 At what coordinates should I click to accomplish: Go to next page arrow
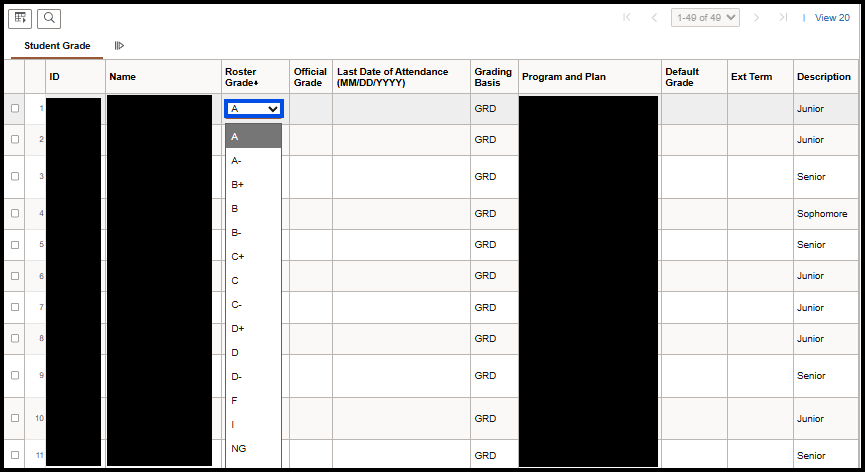tap(757, 17)
